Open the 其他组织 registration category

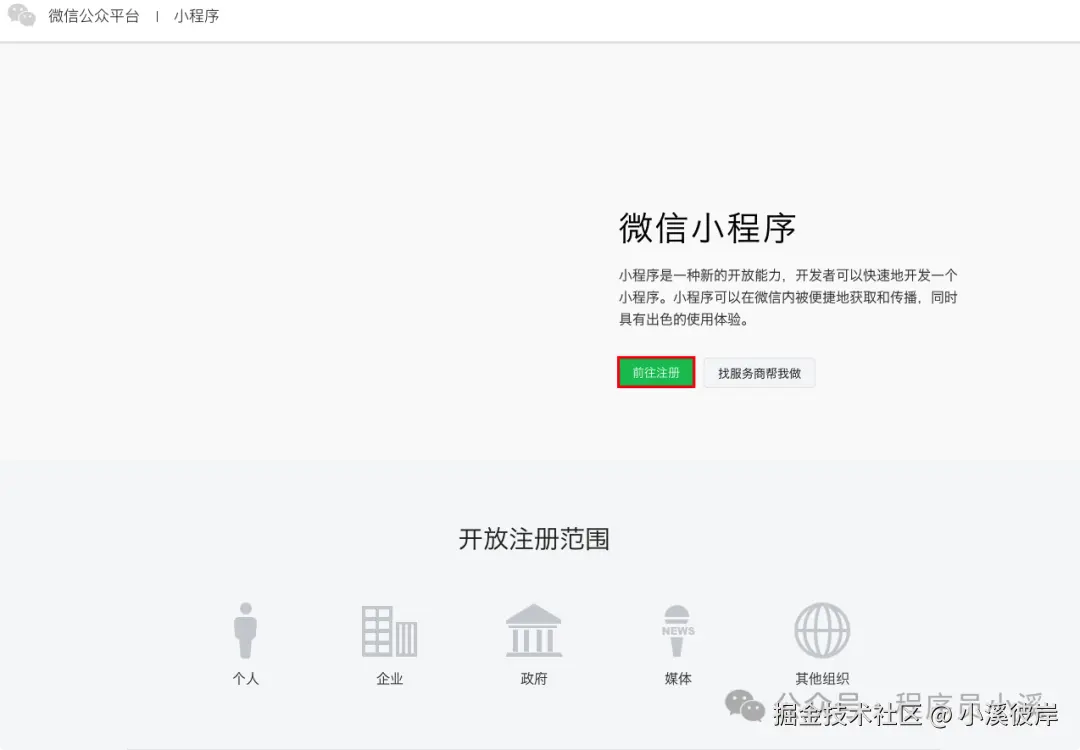pos(822,678)
